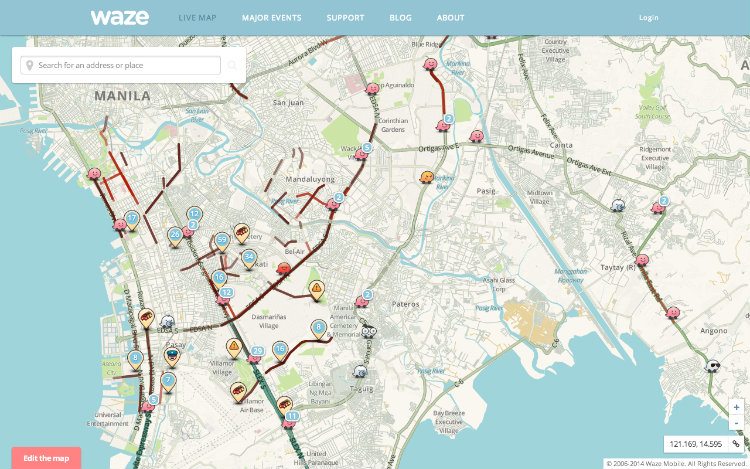
Task: Open the cluster marker labeled 11
Action: pos(292,416)
